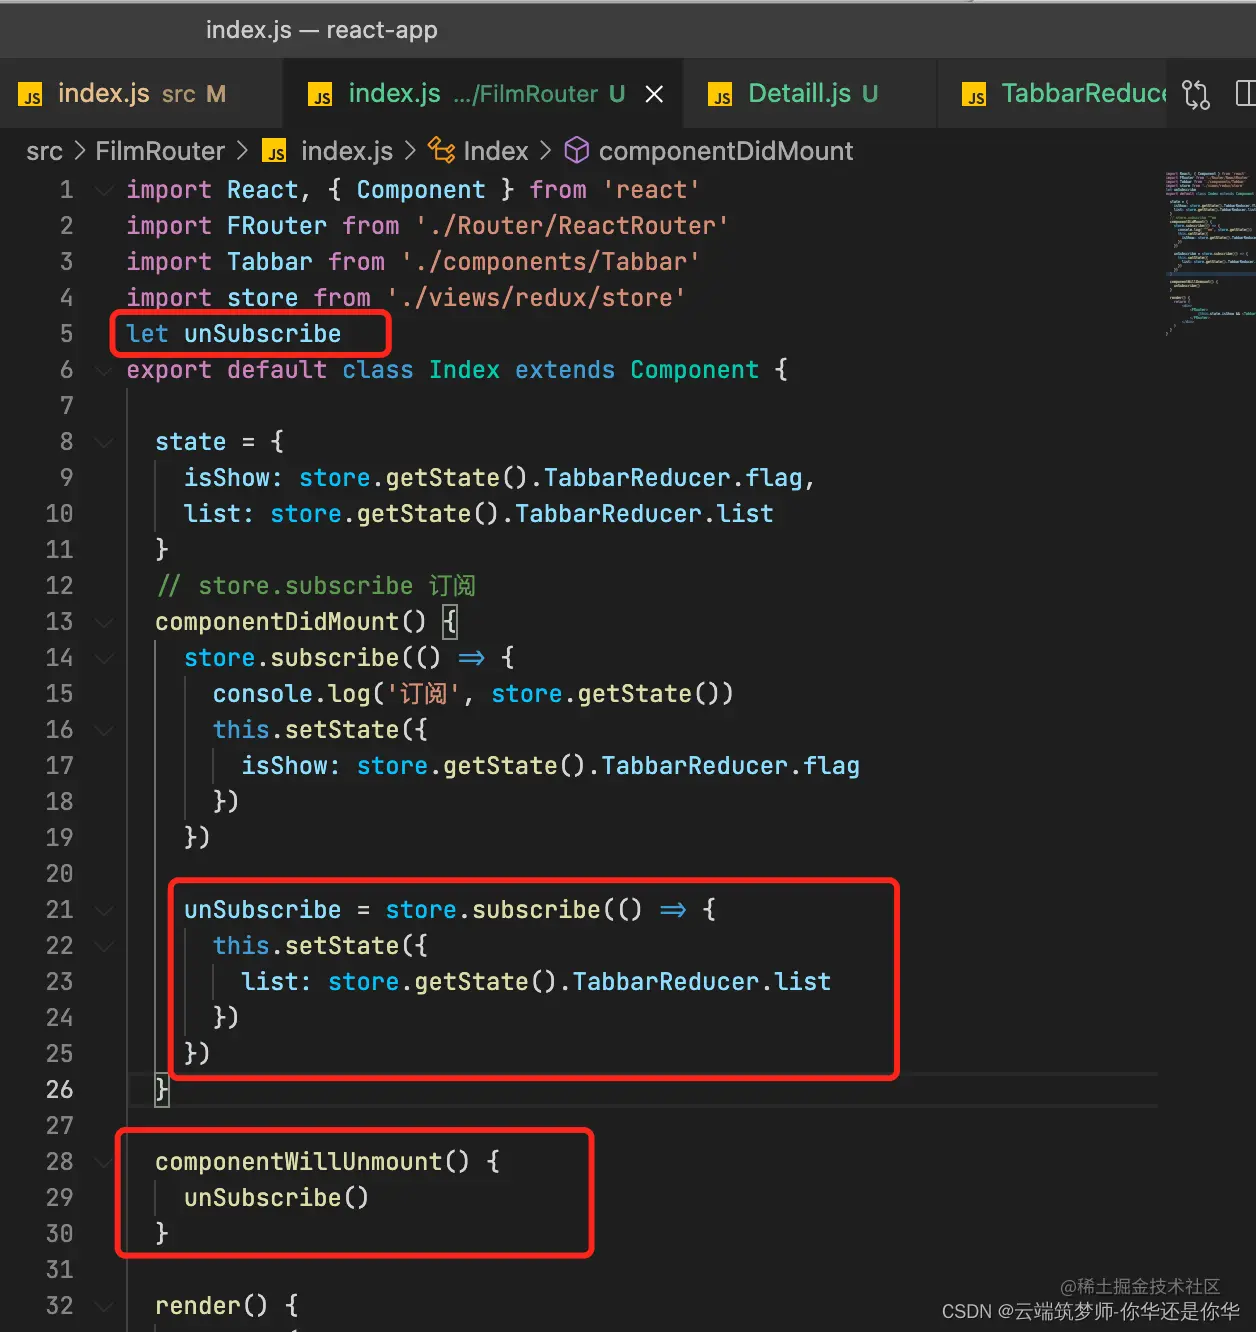Collapse setState fold at line 22

[x=104, y=946]
